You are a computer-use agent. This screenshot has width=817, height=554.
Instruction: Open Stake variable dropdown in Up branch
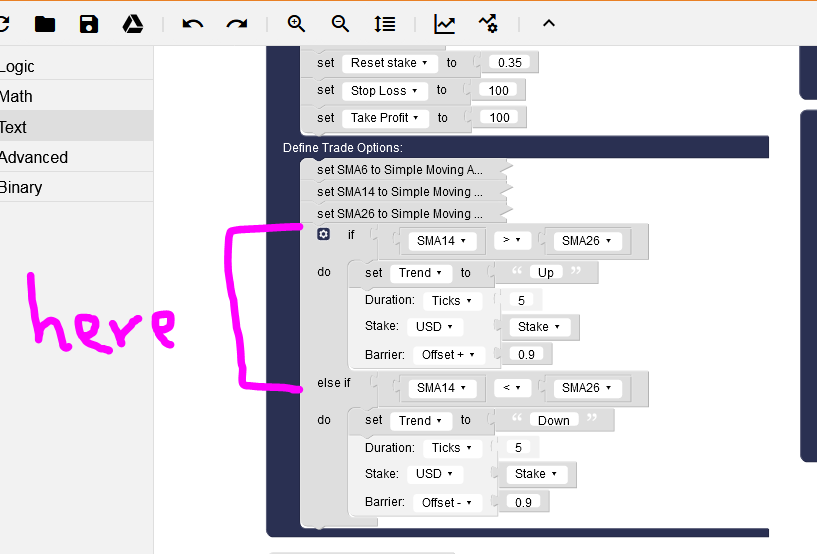tap(539, 327)
